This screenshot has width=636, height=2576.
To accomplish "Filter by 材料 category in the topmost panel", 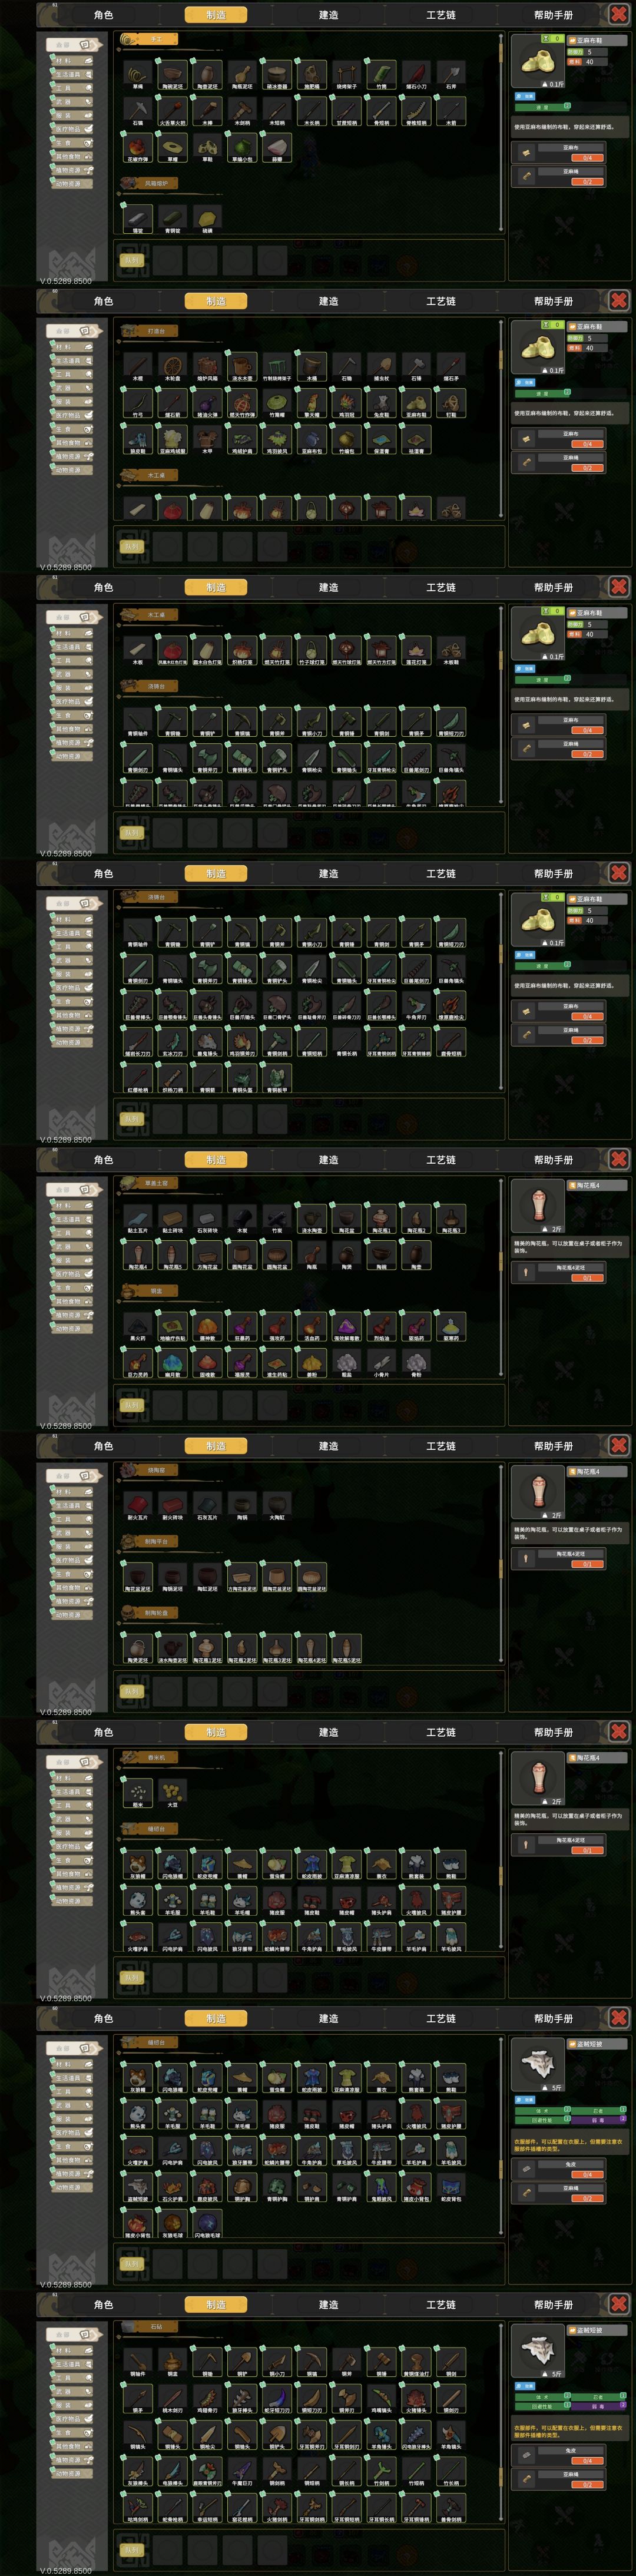I will coord(73,60).
